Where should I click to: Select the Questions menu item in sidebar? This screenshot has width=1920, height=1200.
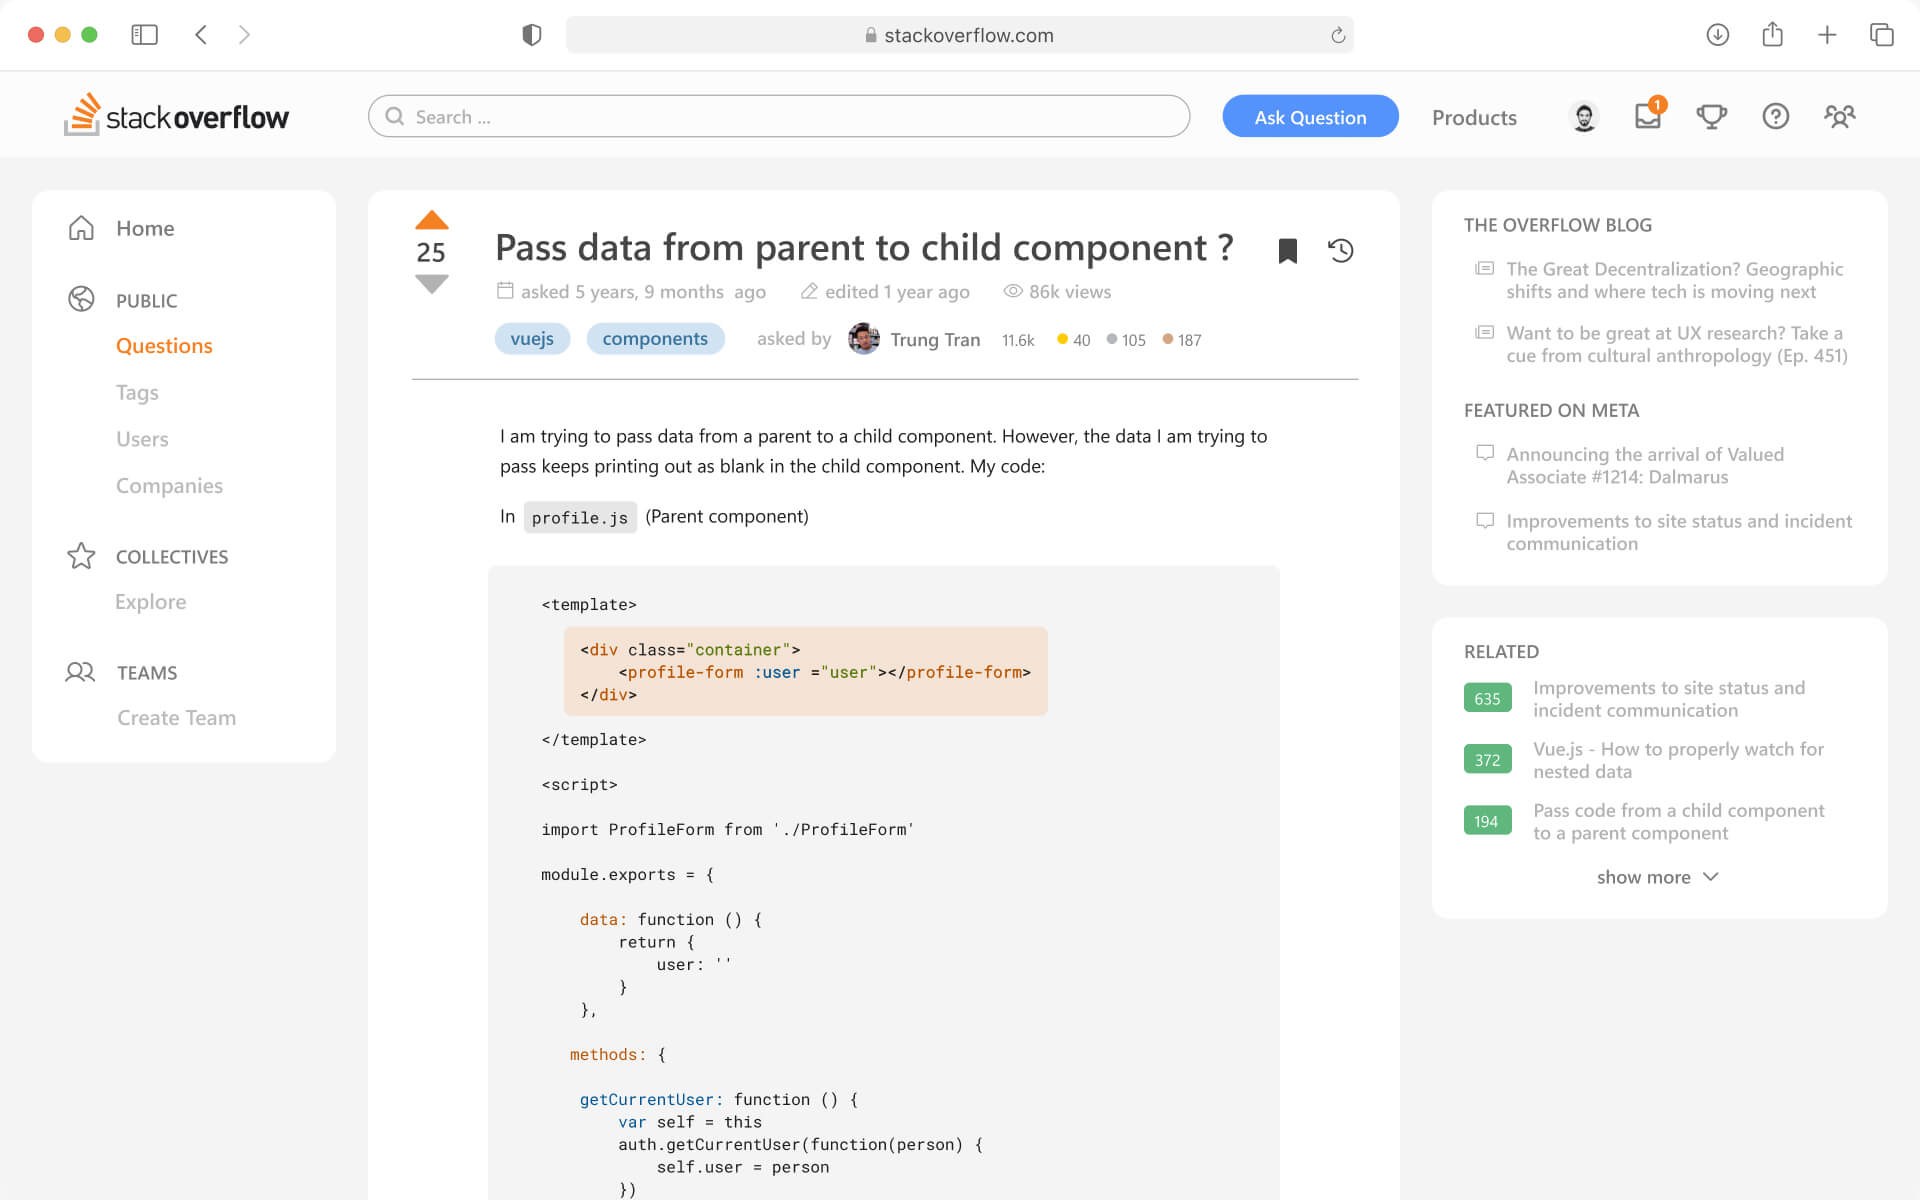pyautogui.click(x=164, y=346)
